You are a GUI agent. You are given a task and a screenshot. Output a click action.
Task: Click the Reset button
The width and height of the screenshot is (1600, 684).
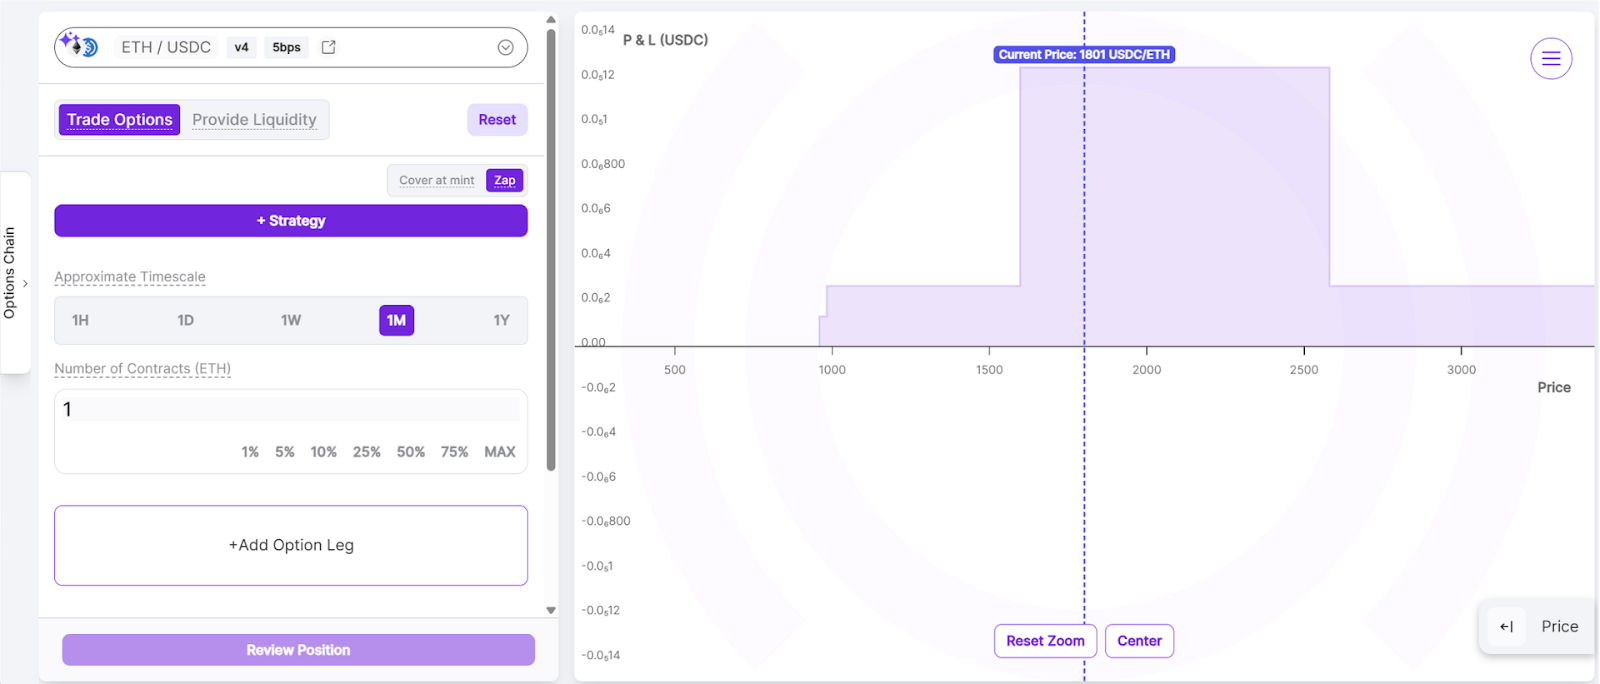[x=497, y=120]
